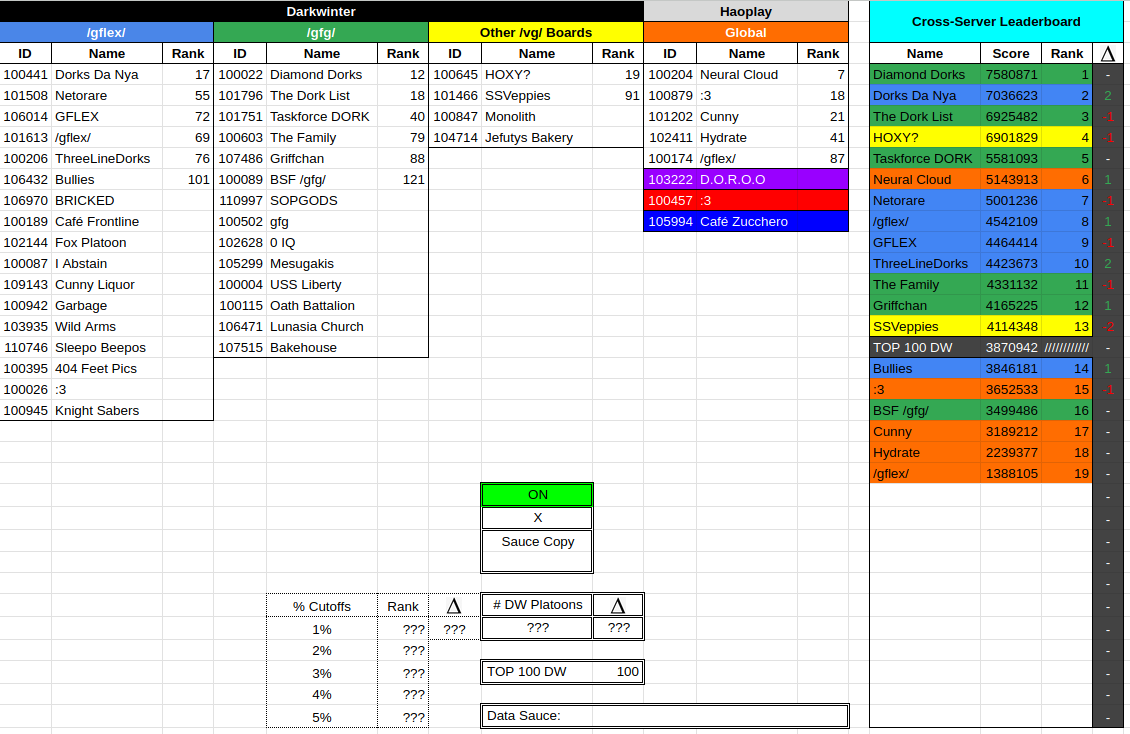
Task: Select ThreeLineDorks rank 10 leaderboard cell
Action: tap(1067, 264)
